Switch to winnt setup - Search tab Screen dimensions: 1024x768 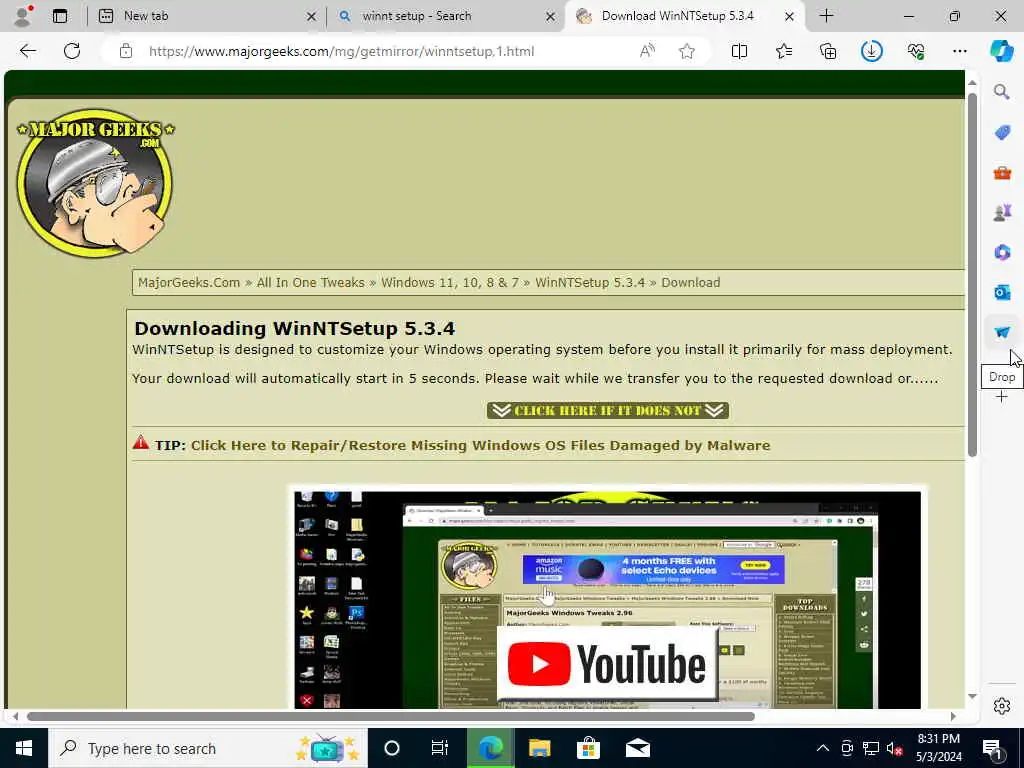[446, 16]
